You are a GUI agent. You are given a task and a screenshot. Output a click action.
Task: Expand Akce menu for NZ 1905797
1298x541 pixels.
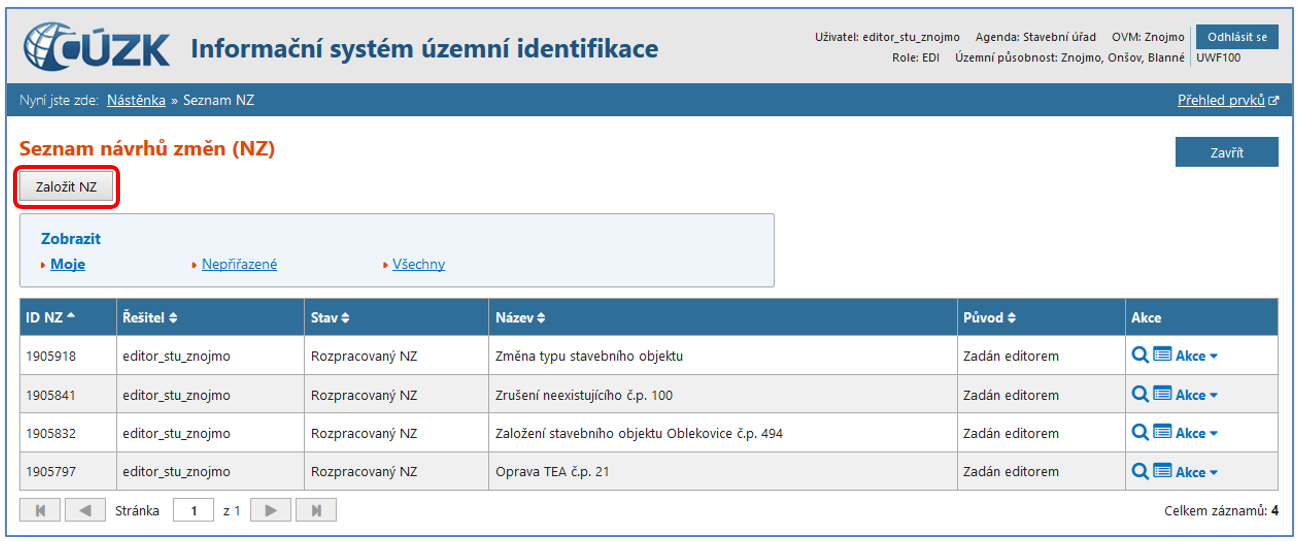pyautogui.click(x=1196, y=472)
